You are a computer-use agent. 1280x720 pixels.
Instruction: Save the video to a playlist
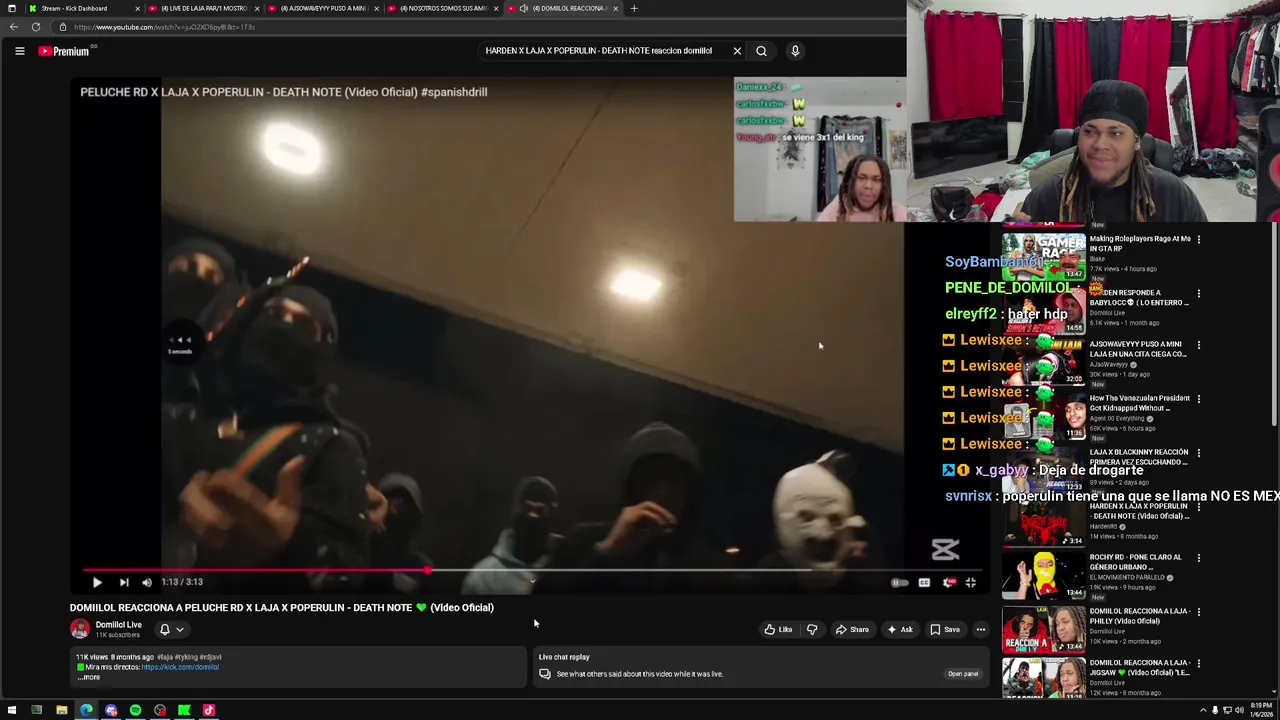(x=945, y=630)
